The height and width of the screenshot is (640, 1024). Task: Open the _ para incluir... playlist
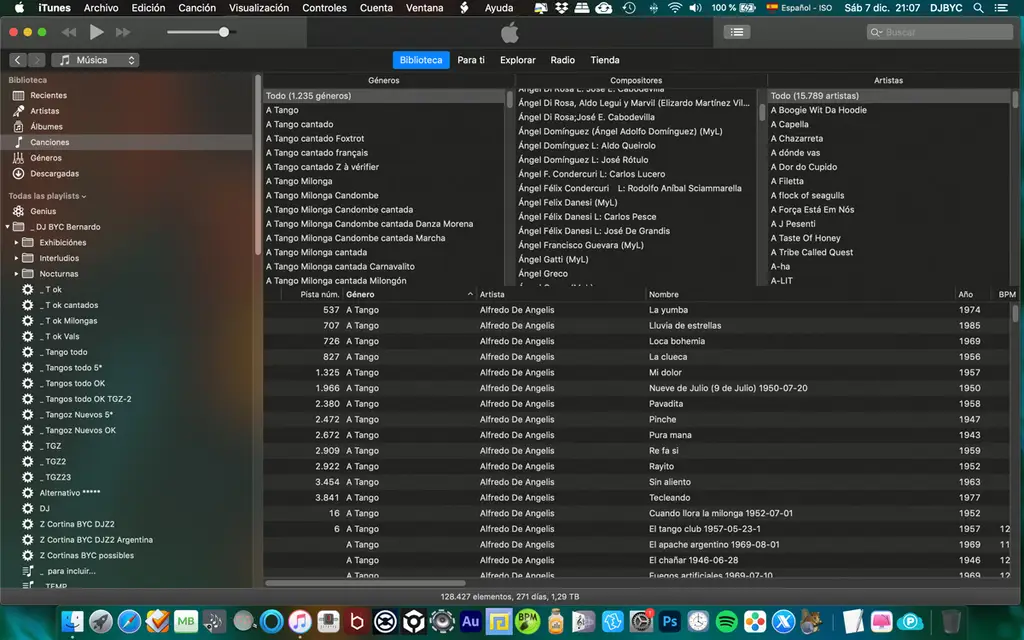tap(67, 571)
